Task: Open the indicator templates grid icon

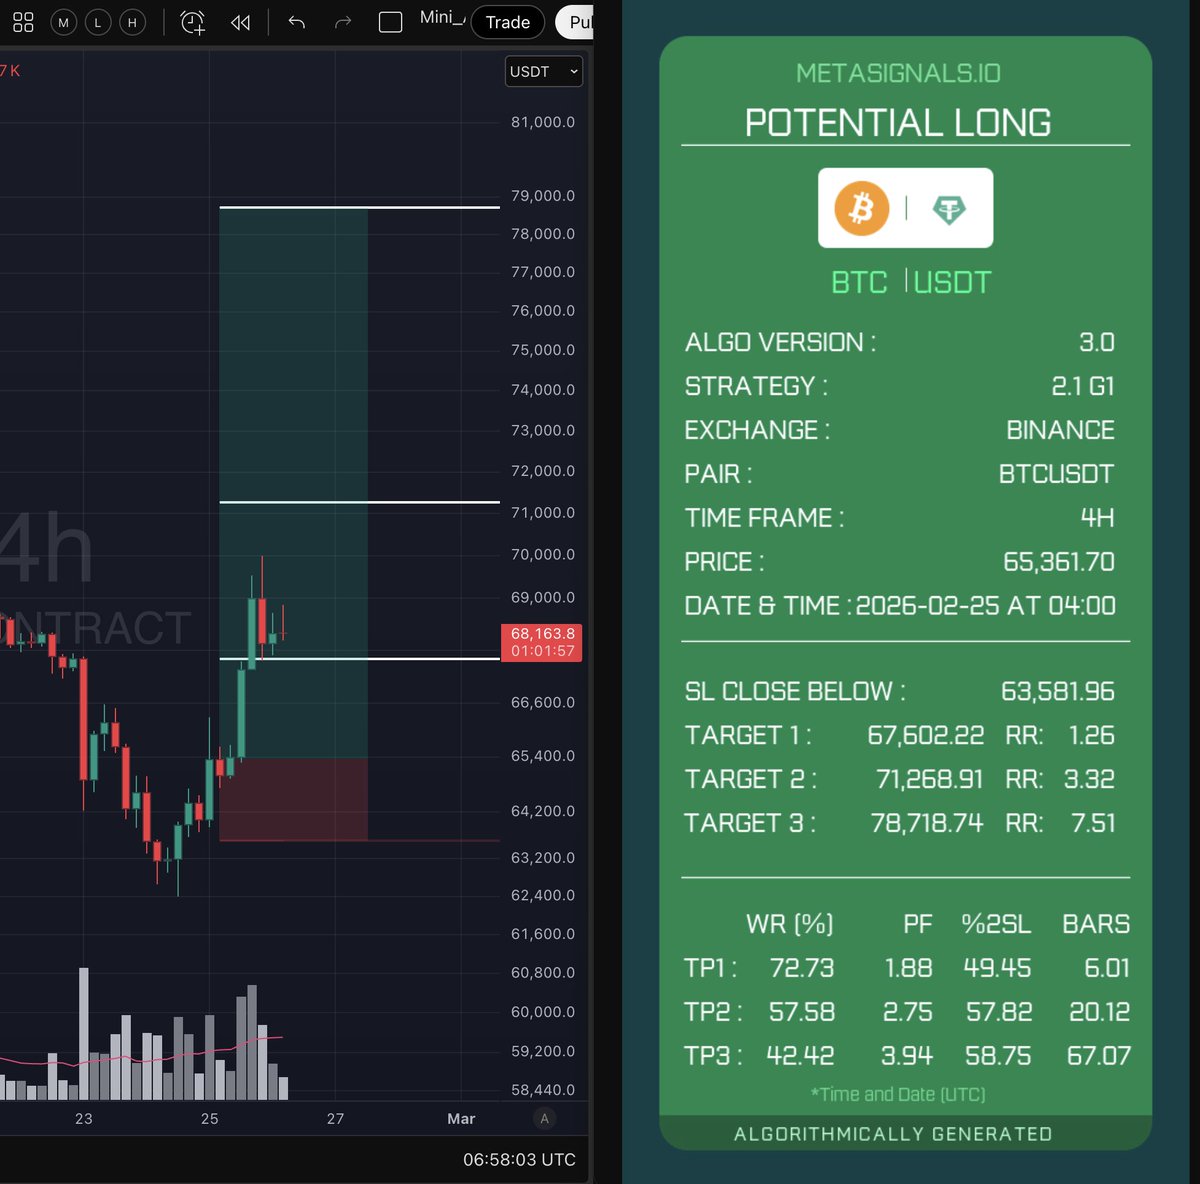Action: coord(23,22)
